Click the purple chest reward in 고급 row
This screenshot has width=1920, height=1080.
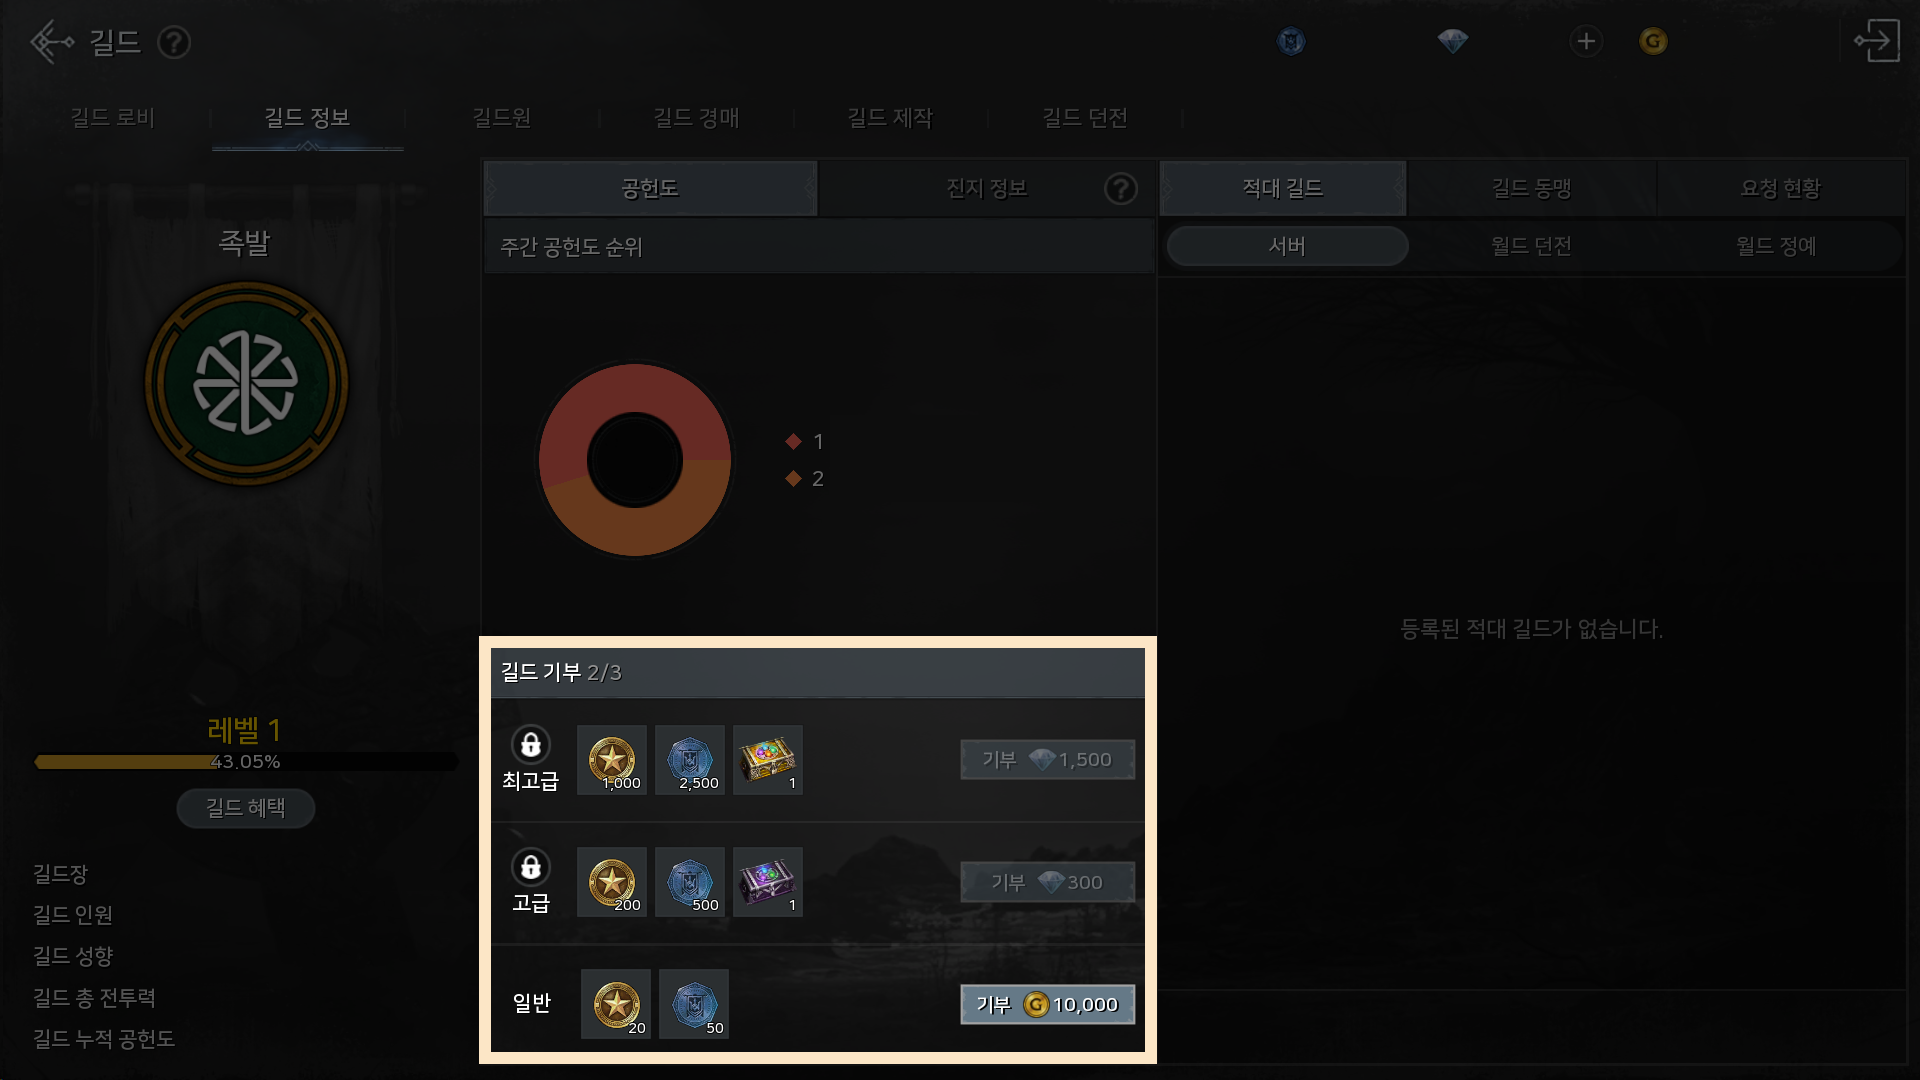tap(768, 882)
